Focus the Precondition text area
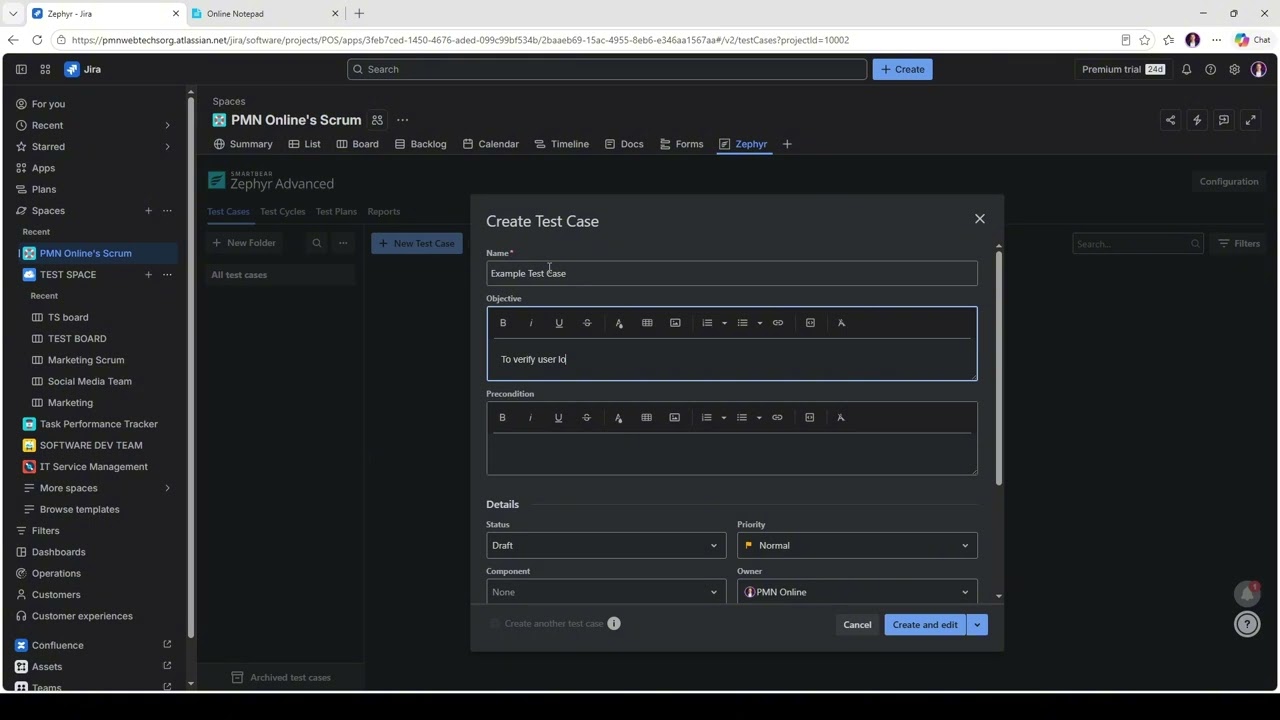 (x=732, y=454)
